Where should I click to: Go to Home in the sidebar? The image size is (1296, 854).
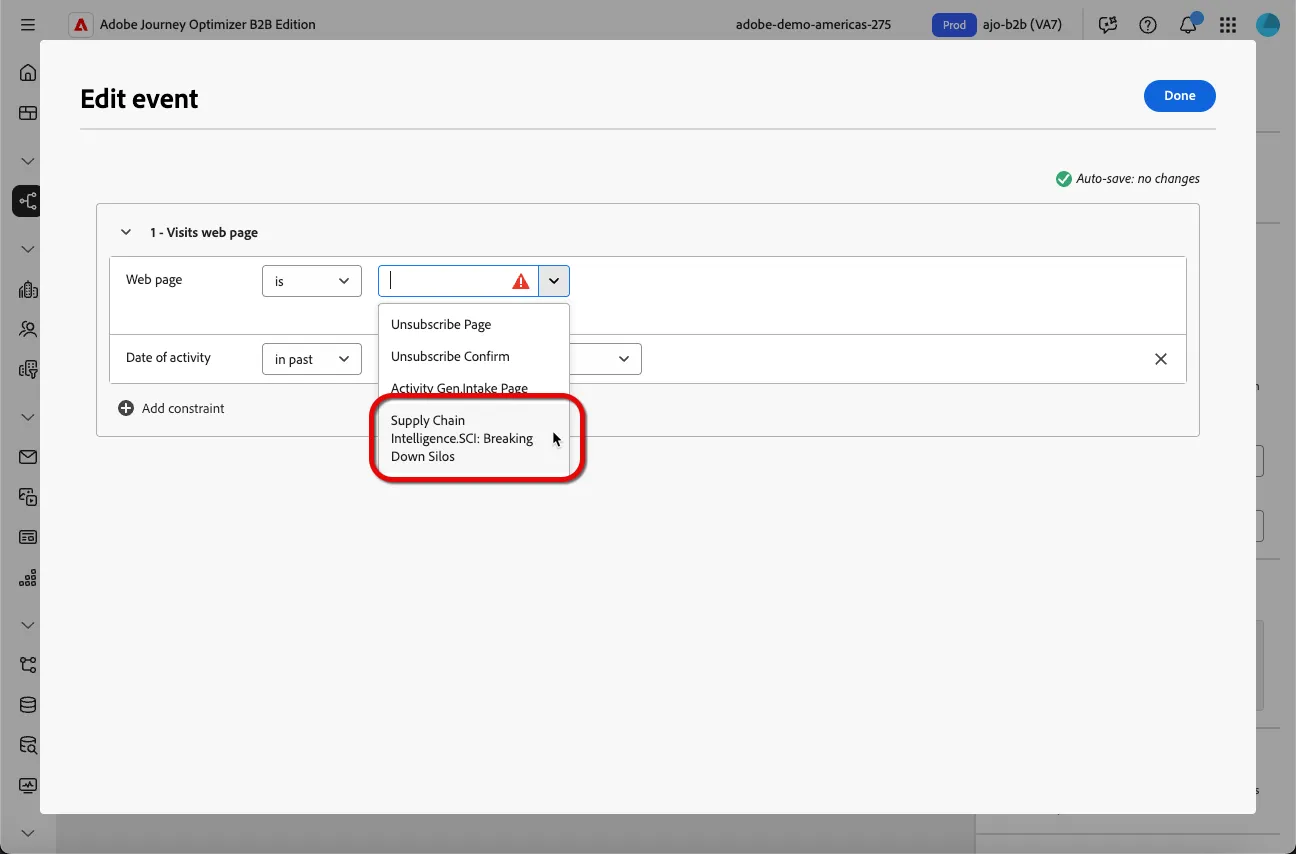pos(28,72)
